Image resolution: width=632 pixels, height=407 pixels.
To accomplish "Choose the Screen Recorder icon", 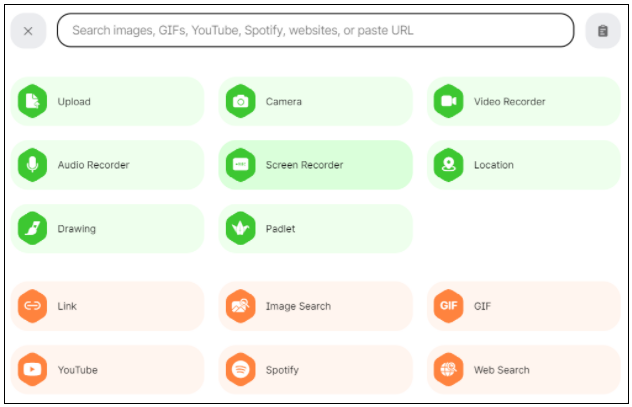I will [241, 165].
